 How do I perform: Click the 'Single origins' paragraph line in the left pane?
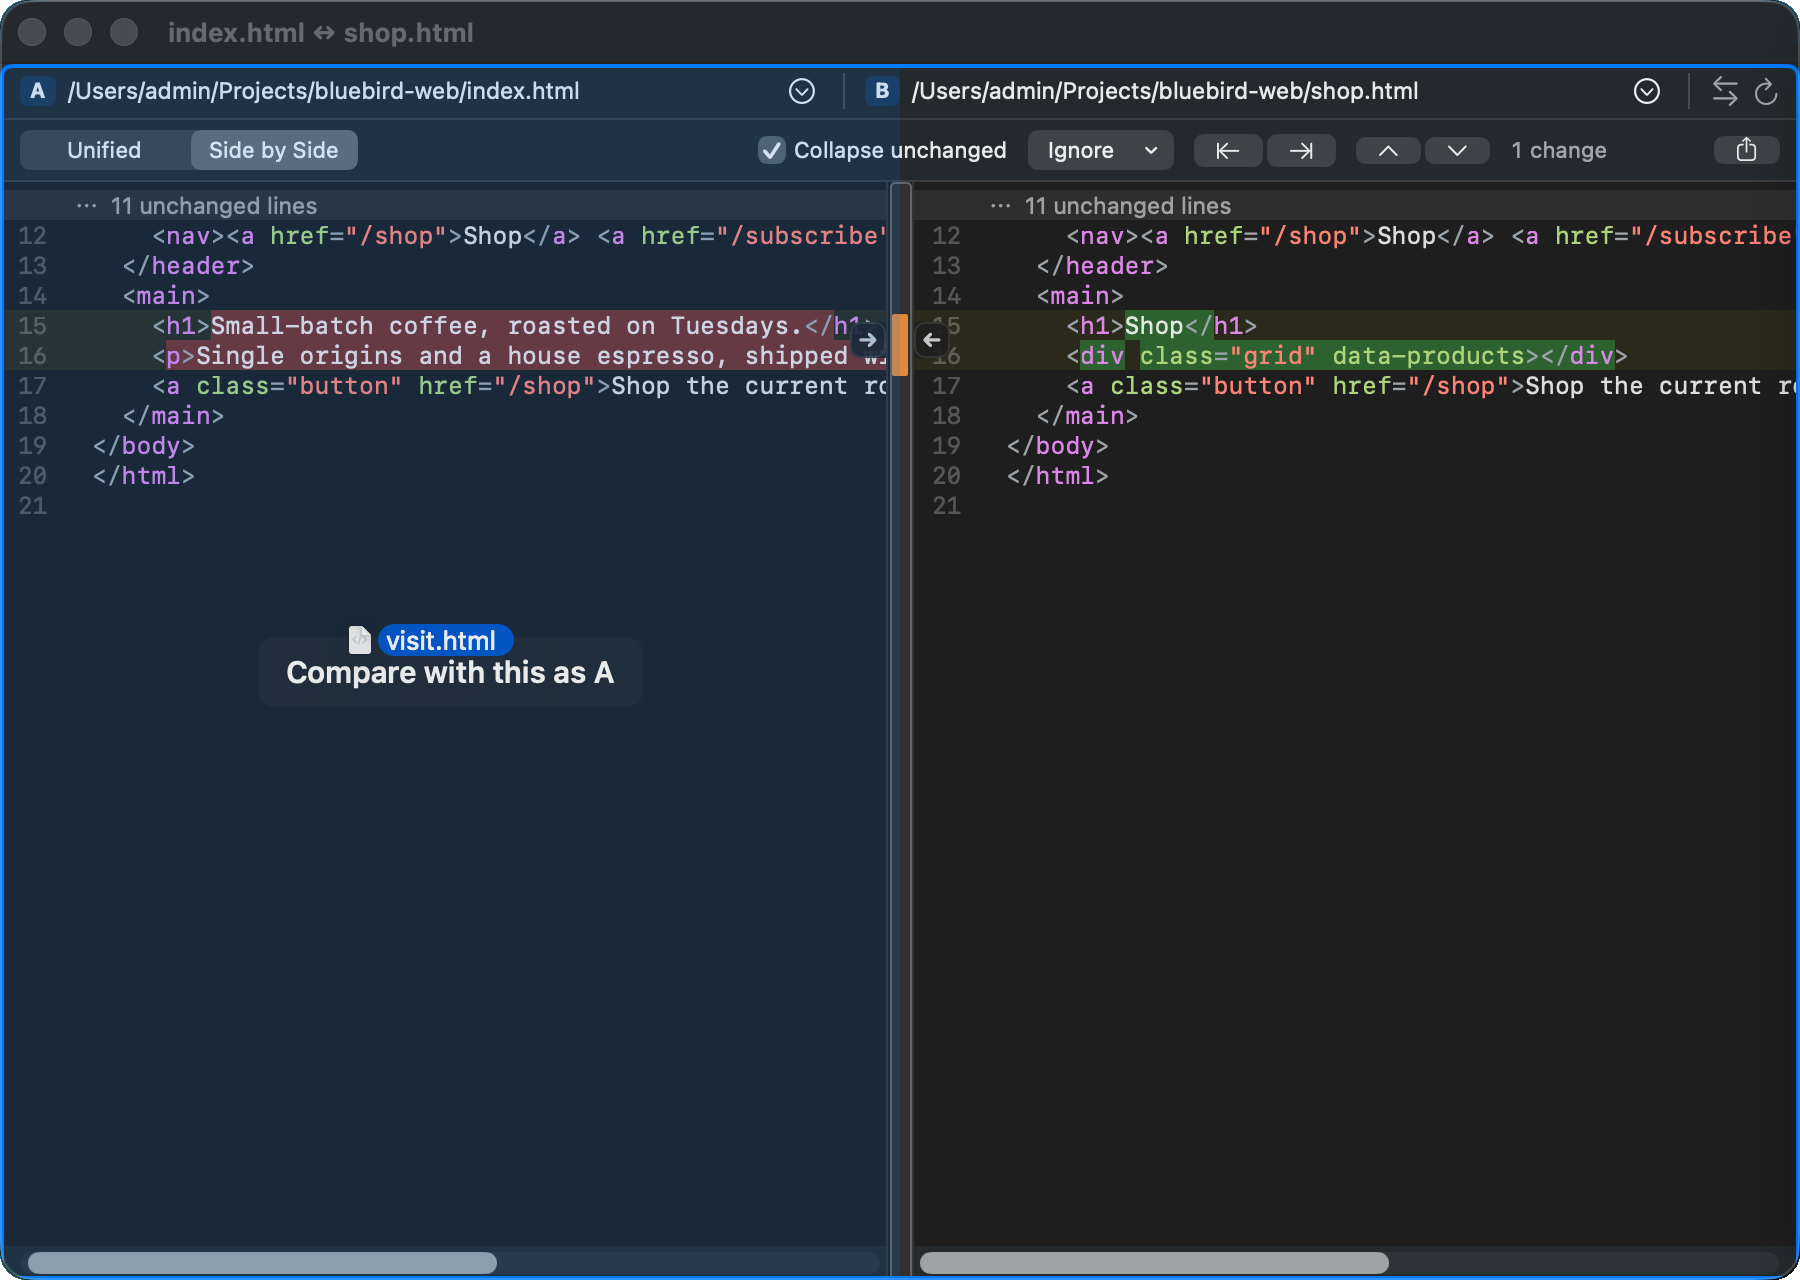tap(447, 356)
